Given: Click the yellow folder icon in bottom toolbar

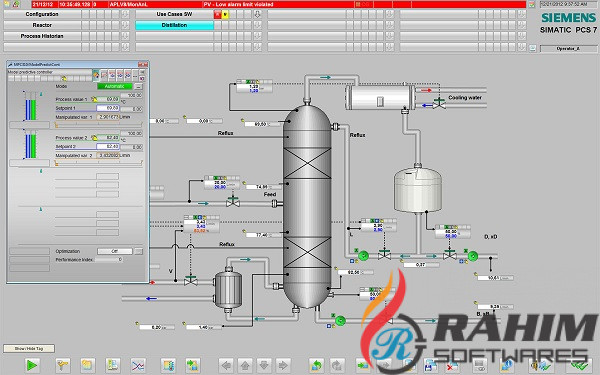Looking at the screenshot, I should (x=88, y=365).
